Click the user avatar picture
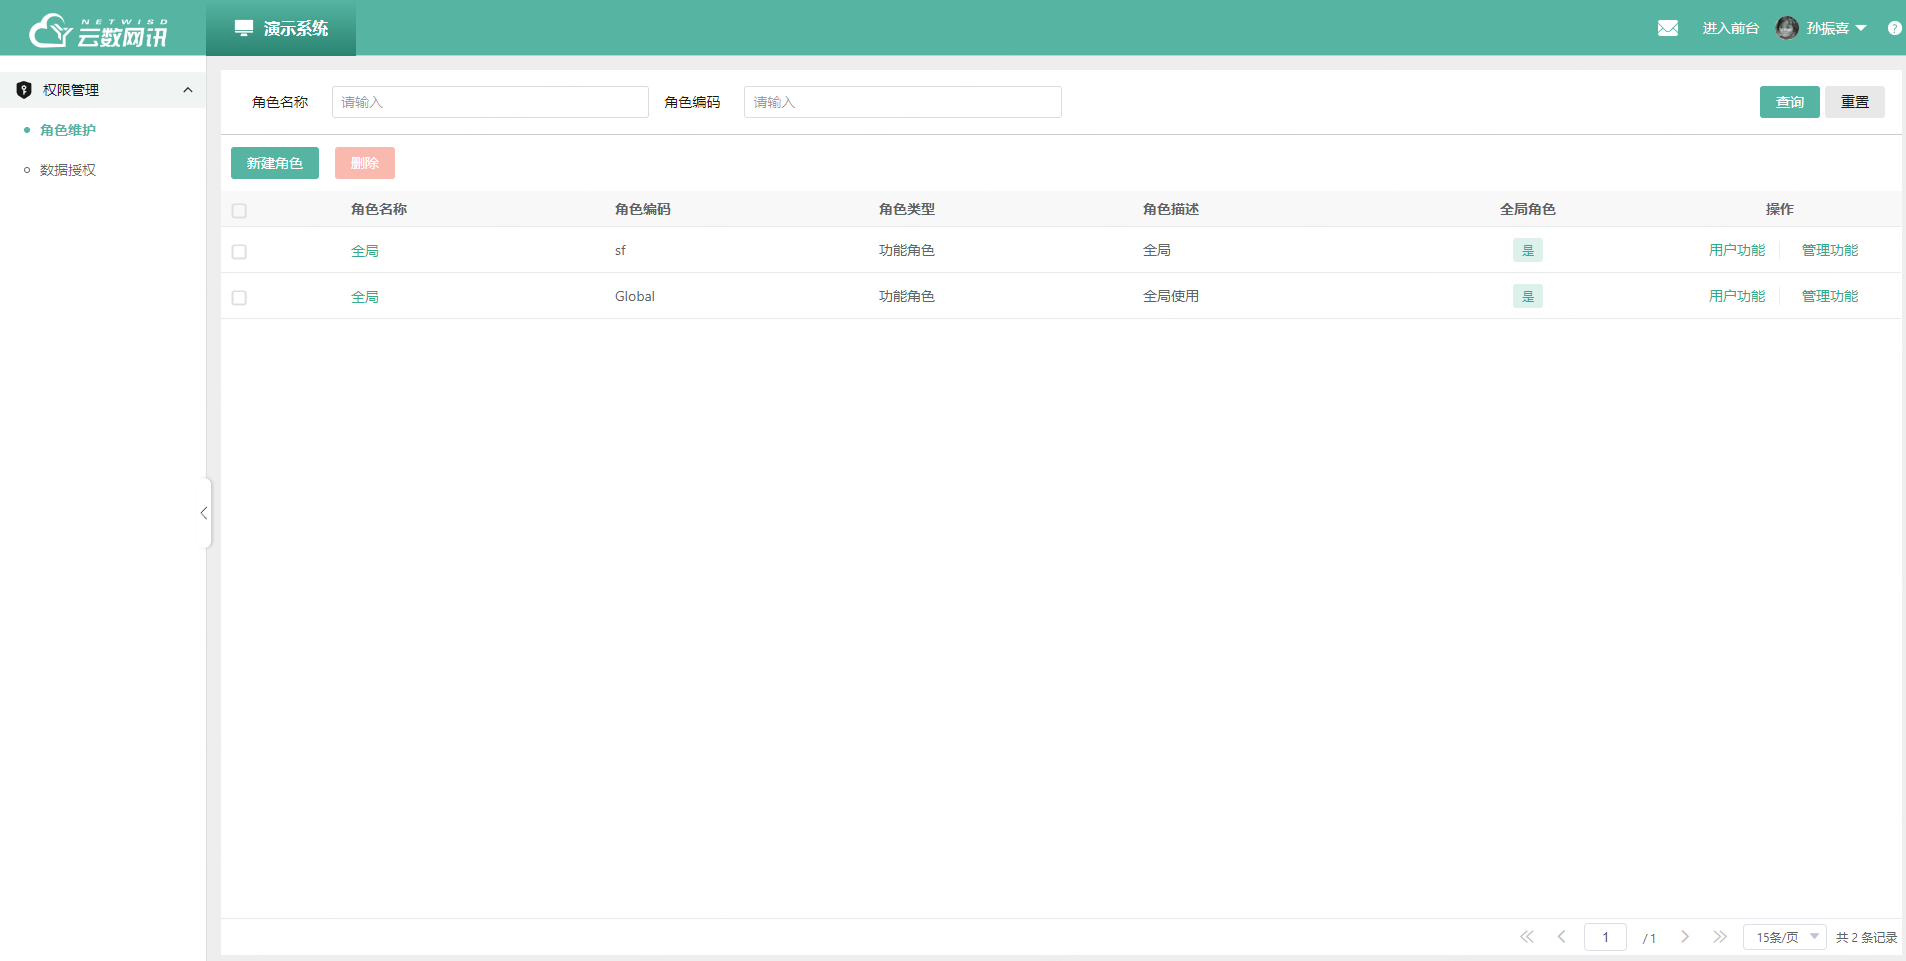 1786,28
